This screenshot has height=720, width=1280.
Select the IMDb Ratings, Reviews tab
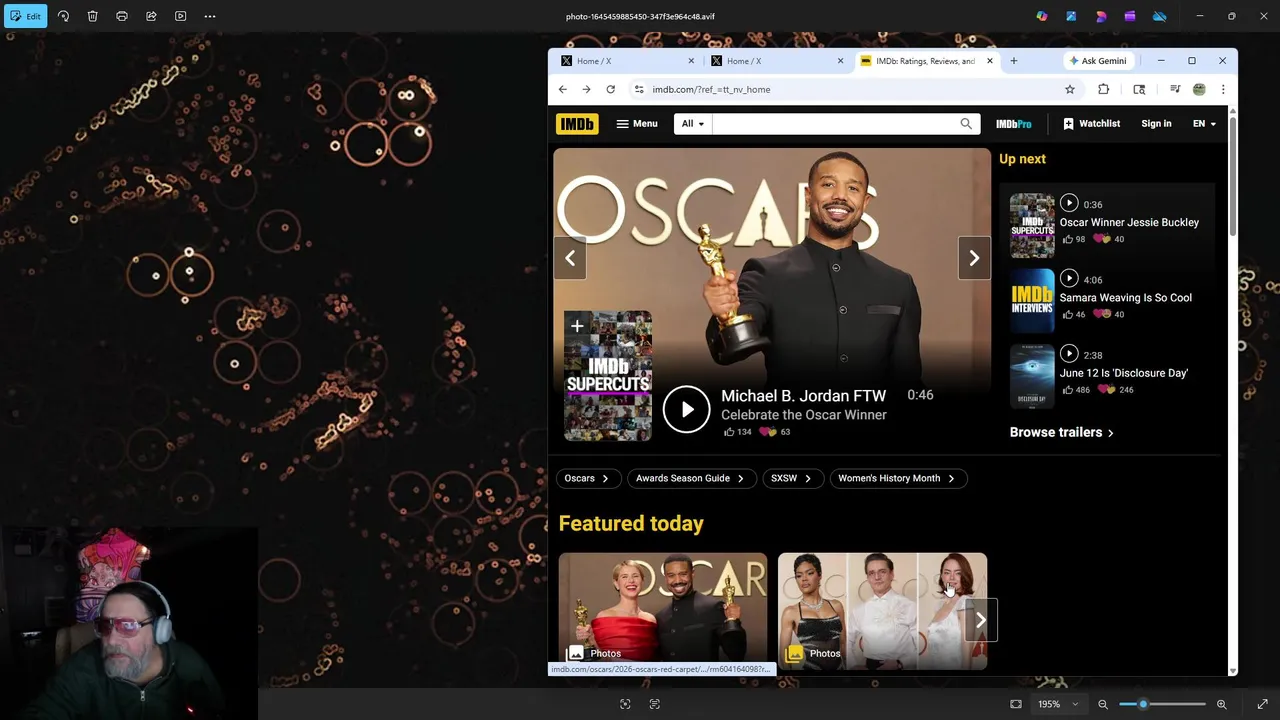pos(925,61)
